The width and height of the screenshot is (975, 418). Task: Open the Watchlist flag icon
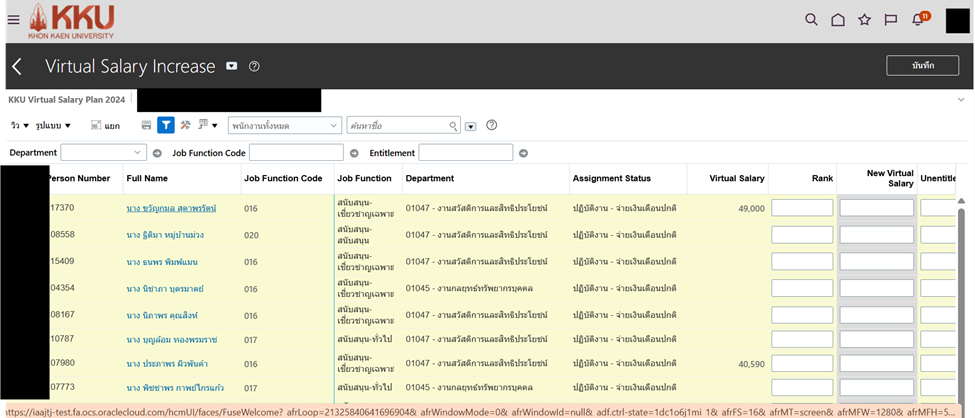(x=890, y=19)
